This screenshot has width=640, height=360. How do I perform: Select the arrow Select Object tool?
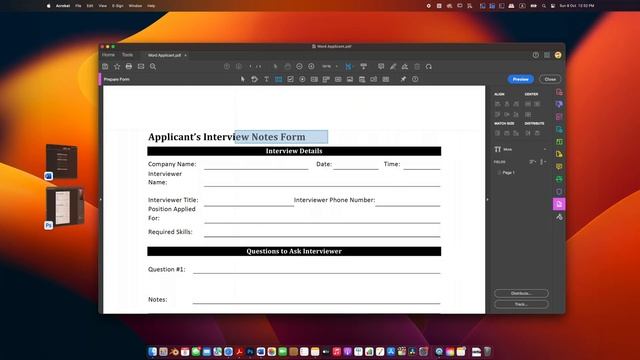coord(242,79)
